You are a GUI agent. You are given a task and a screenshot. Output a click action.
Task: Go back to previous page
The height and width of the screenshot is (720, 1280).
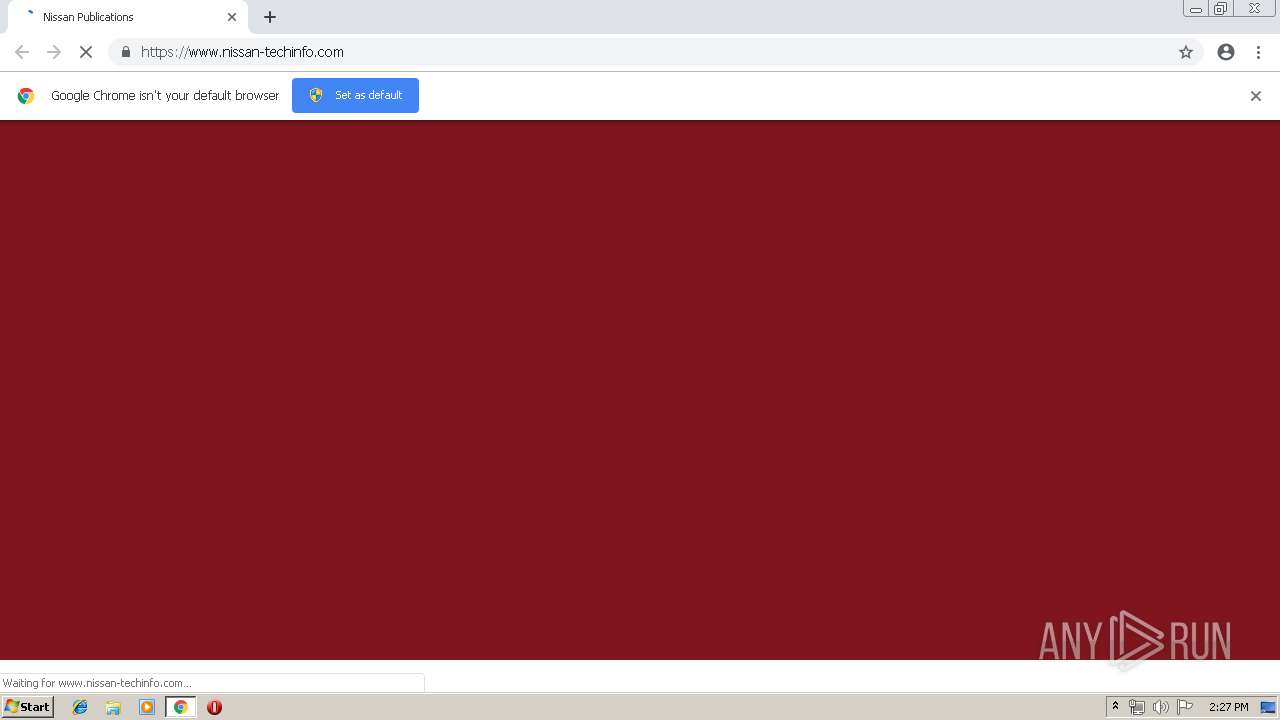(22, 52)
